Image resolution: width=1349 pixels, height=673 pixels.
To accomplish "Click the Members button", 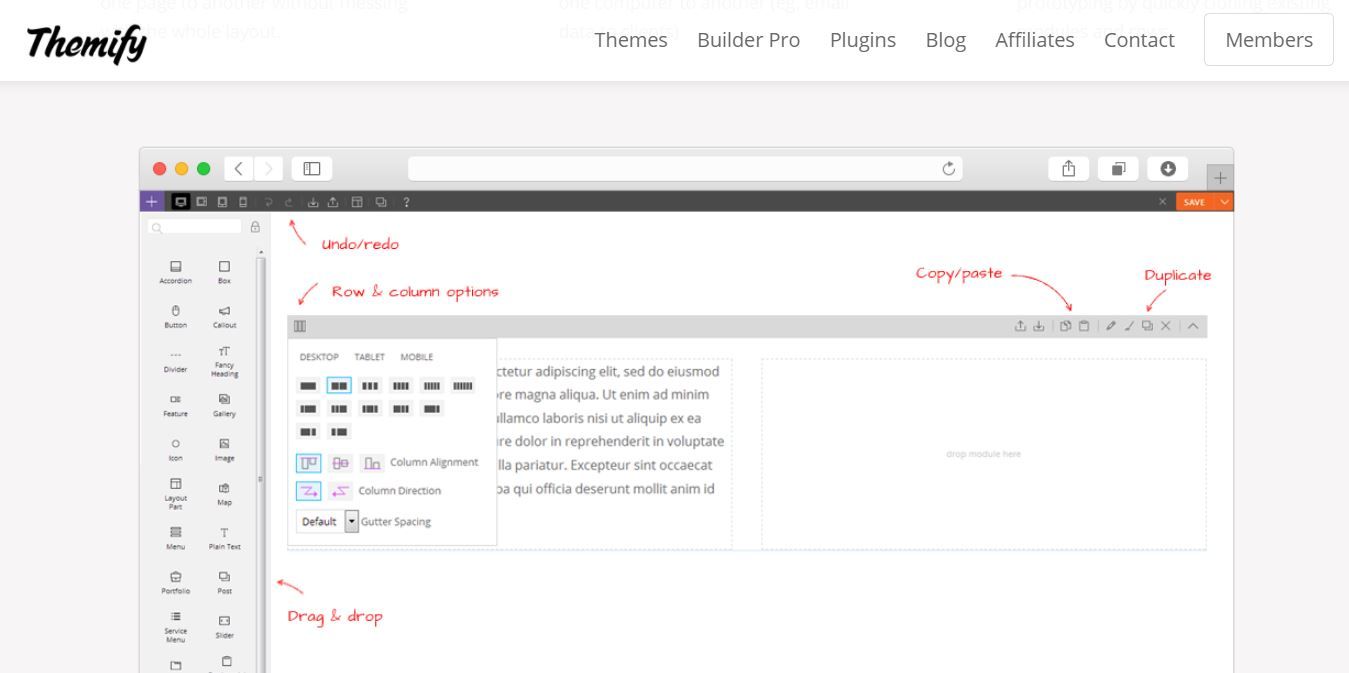I will (x=1269, y=40).
